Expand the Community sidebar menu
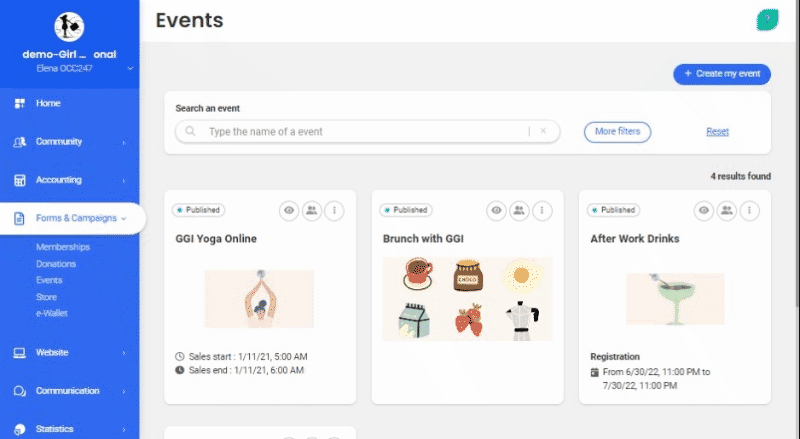 69,142
